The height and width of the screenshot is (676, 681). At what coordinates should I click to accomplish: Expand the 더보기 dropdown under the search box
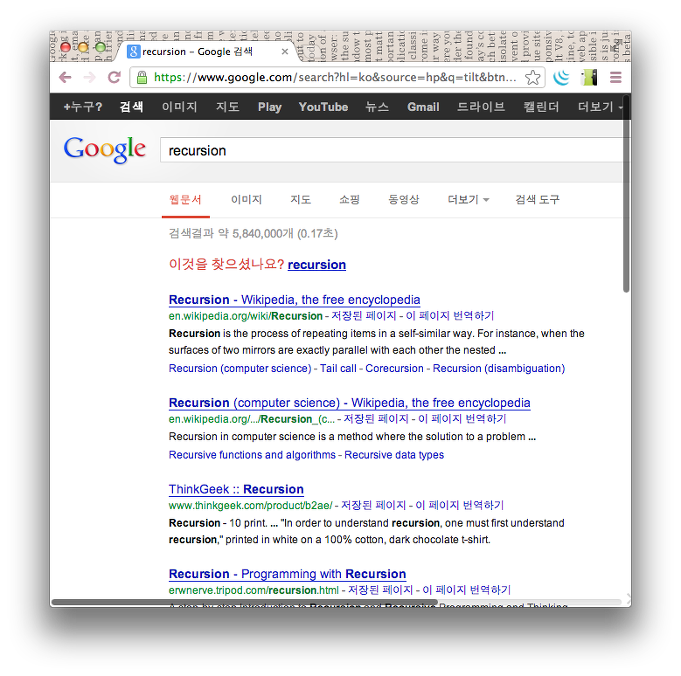tap(468, 200)
